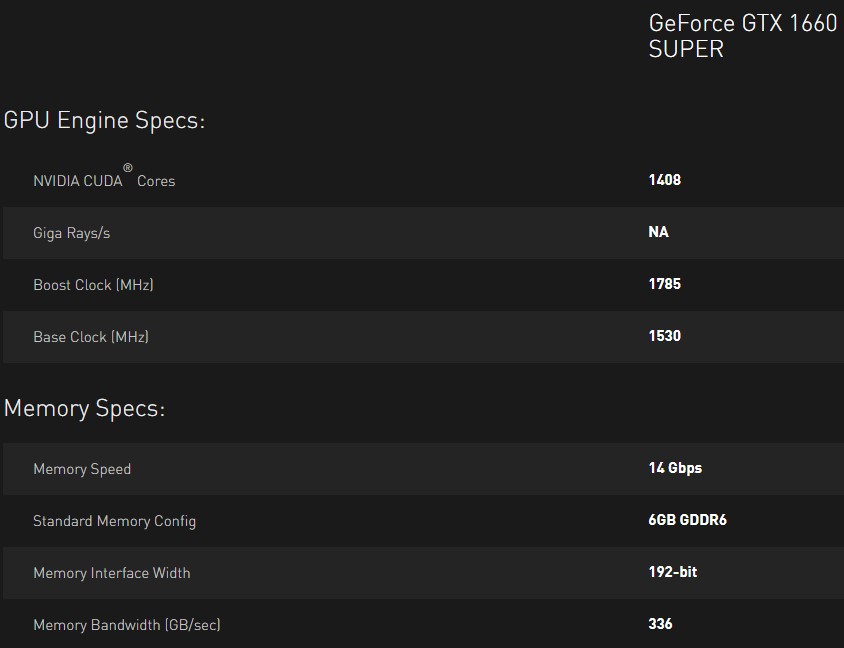Click the Memory Bandwidth (GB/sec) label
Image resolution: width=844 pixels, height=648 pixels.
tap(126, 625)
